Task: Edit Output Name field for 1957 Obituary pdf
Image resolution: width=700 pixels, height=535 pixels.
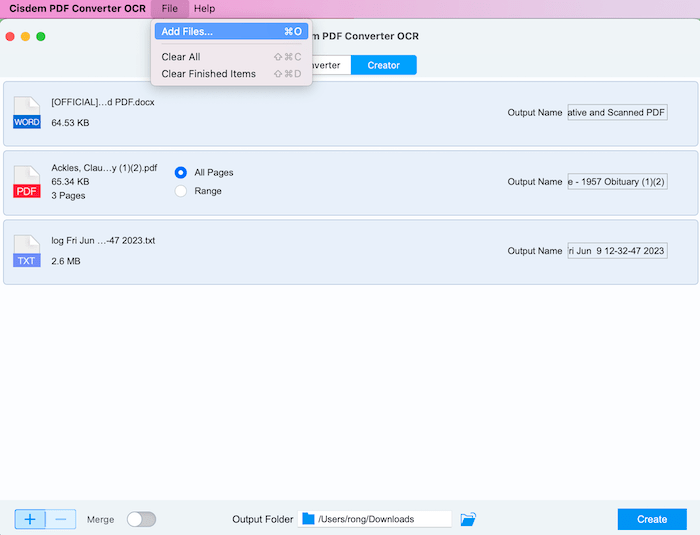Action: 617,182
